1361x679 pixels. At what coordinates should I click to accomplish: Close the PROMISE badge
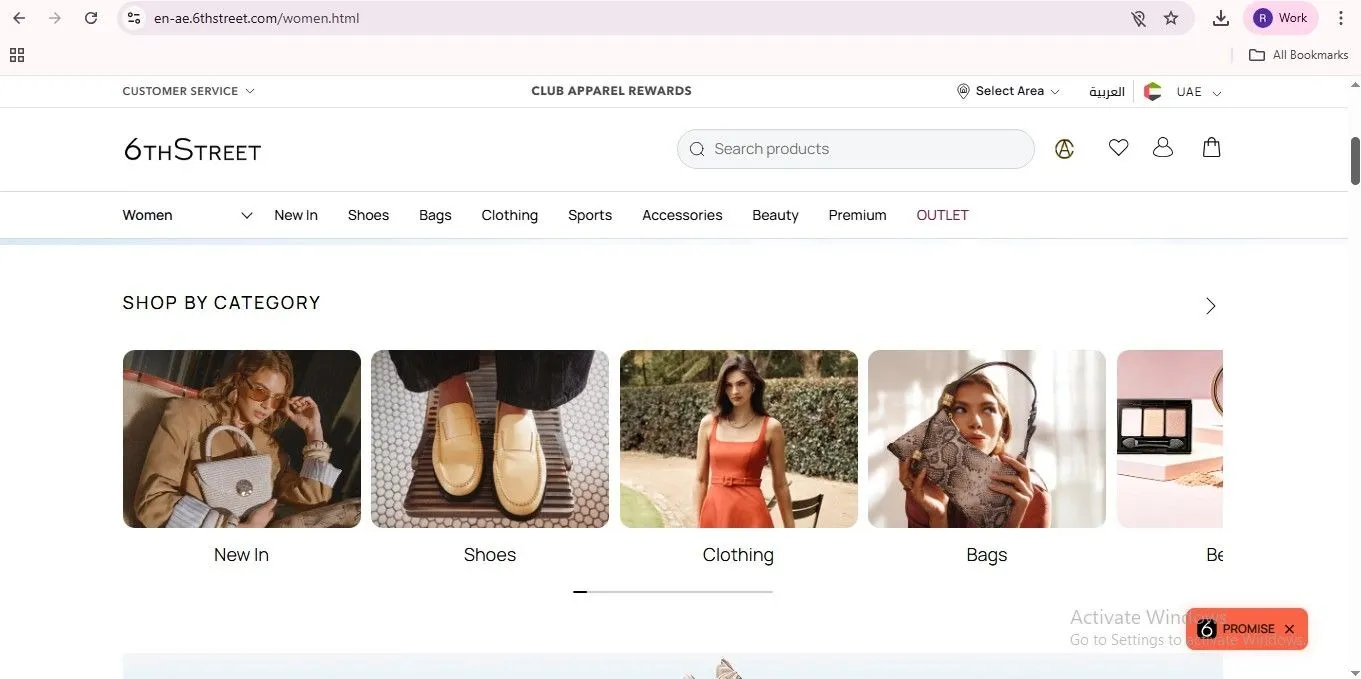click(1289, 629)
